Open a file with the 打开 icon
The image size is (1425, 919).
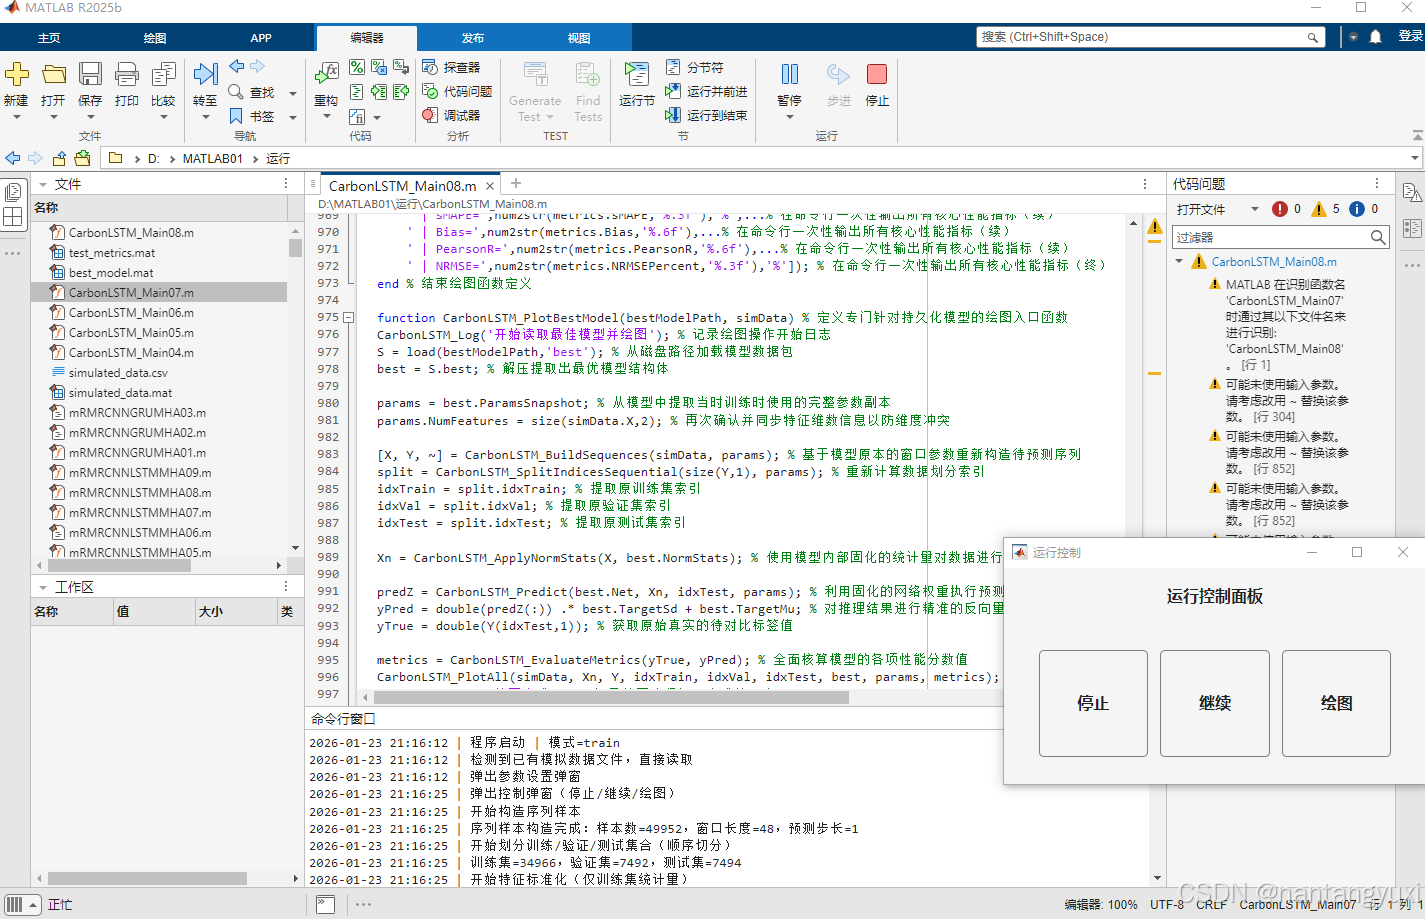point(54,74)
